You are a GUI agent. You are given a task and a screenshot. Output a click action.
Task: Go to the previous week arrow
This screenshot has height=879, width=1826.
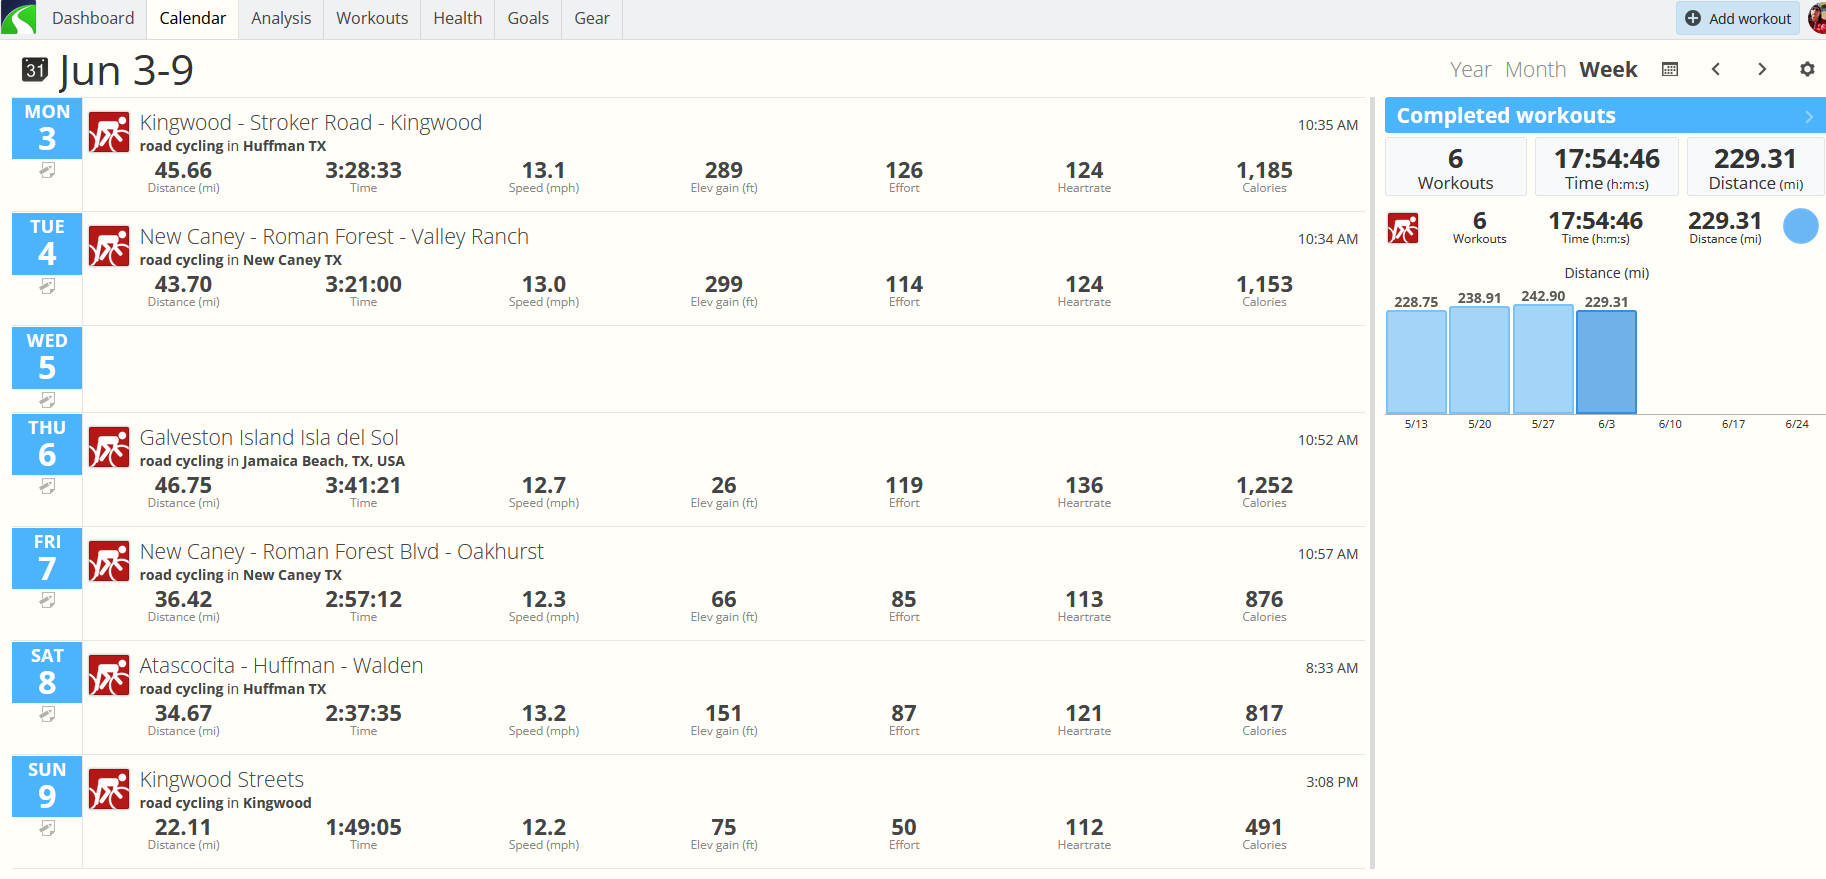pos(1716,69)
